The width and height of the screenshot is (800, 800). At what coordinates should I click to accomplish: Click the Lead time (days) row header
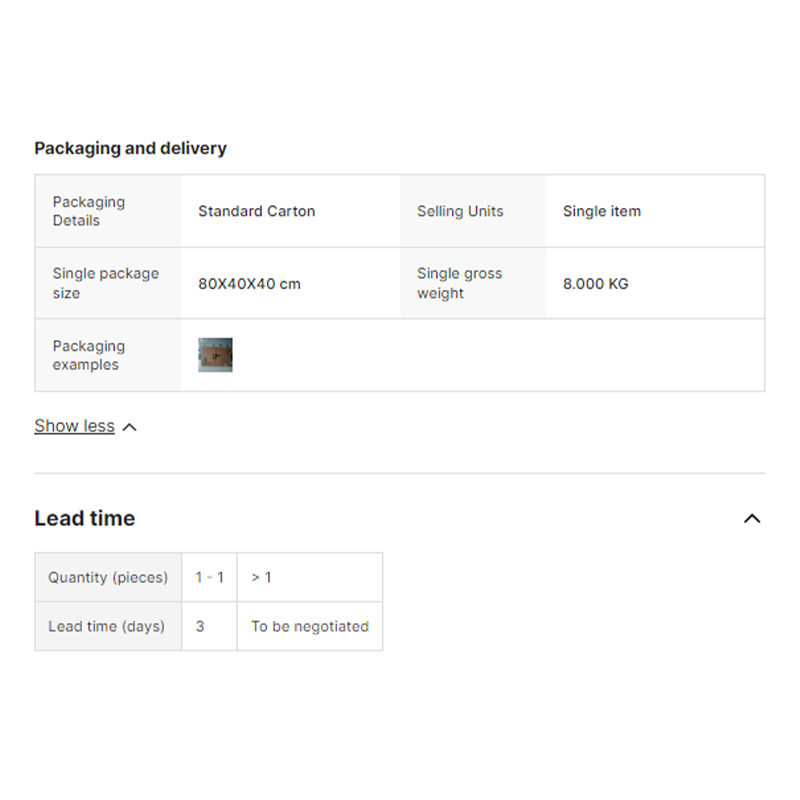[x=106, y=626]
